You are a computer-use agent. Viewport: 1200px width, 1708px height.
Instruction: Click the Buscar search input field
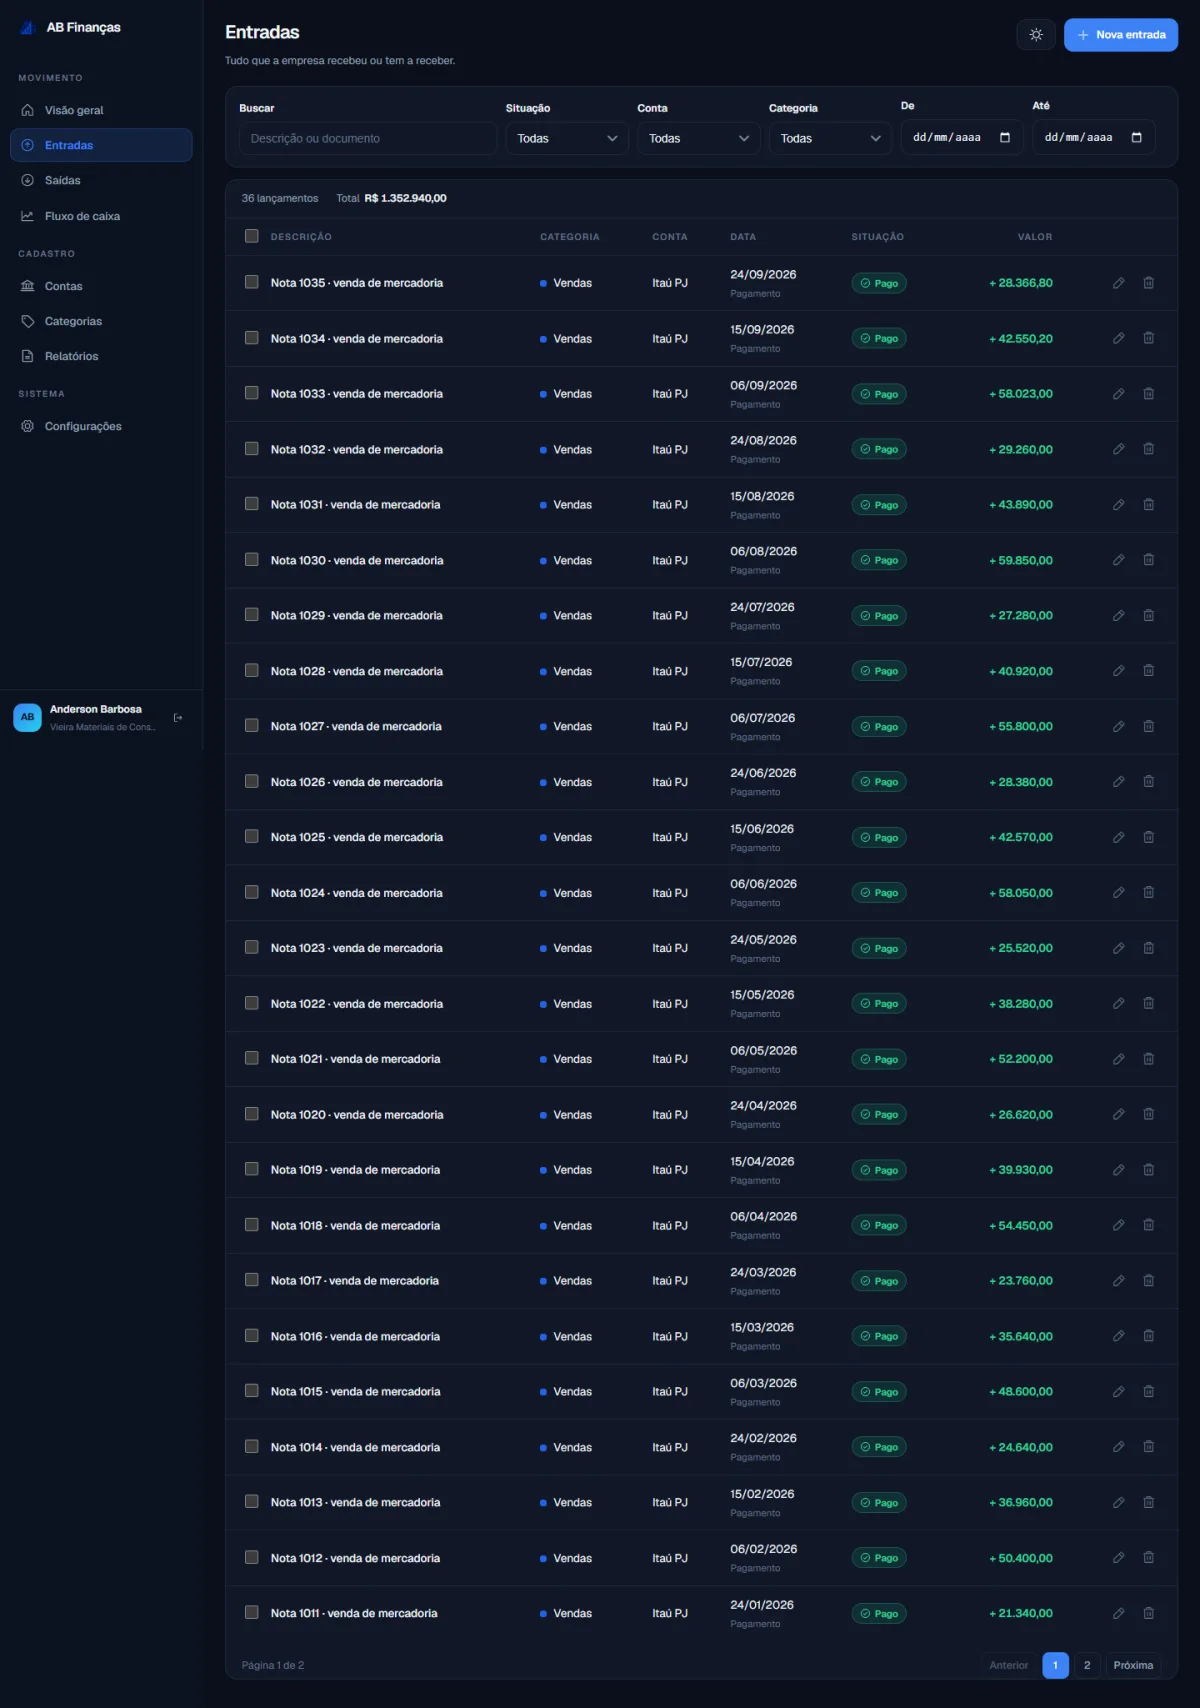[368, 138]
